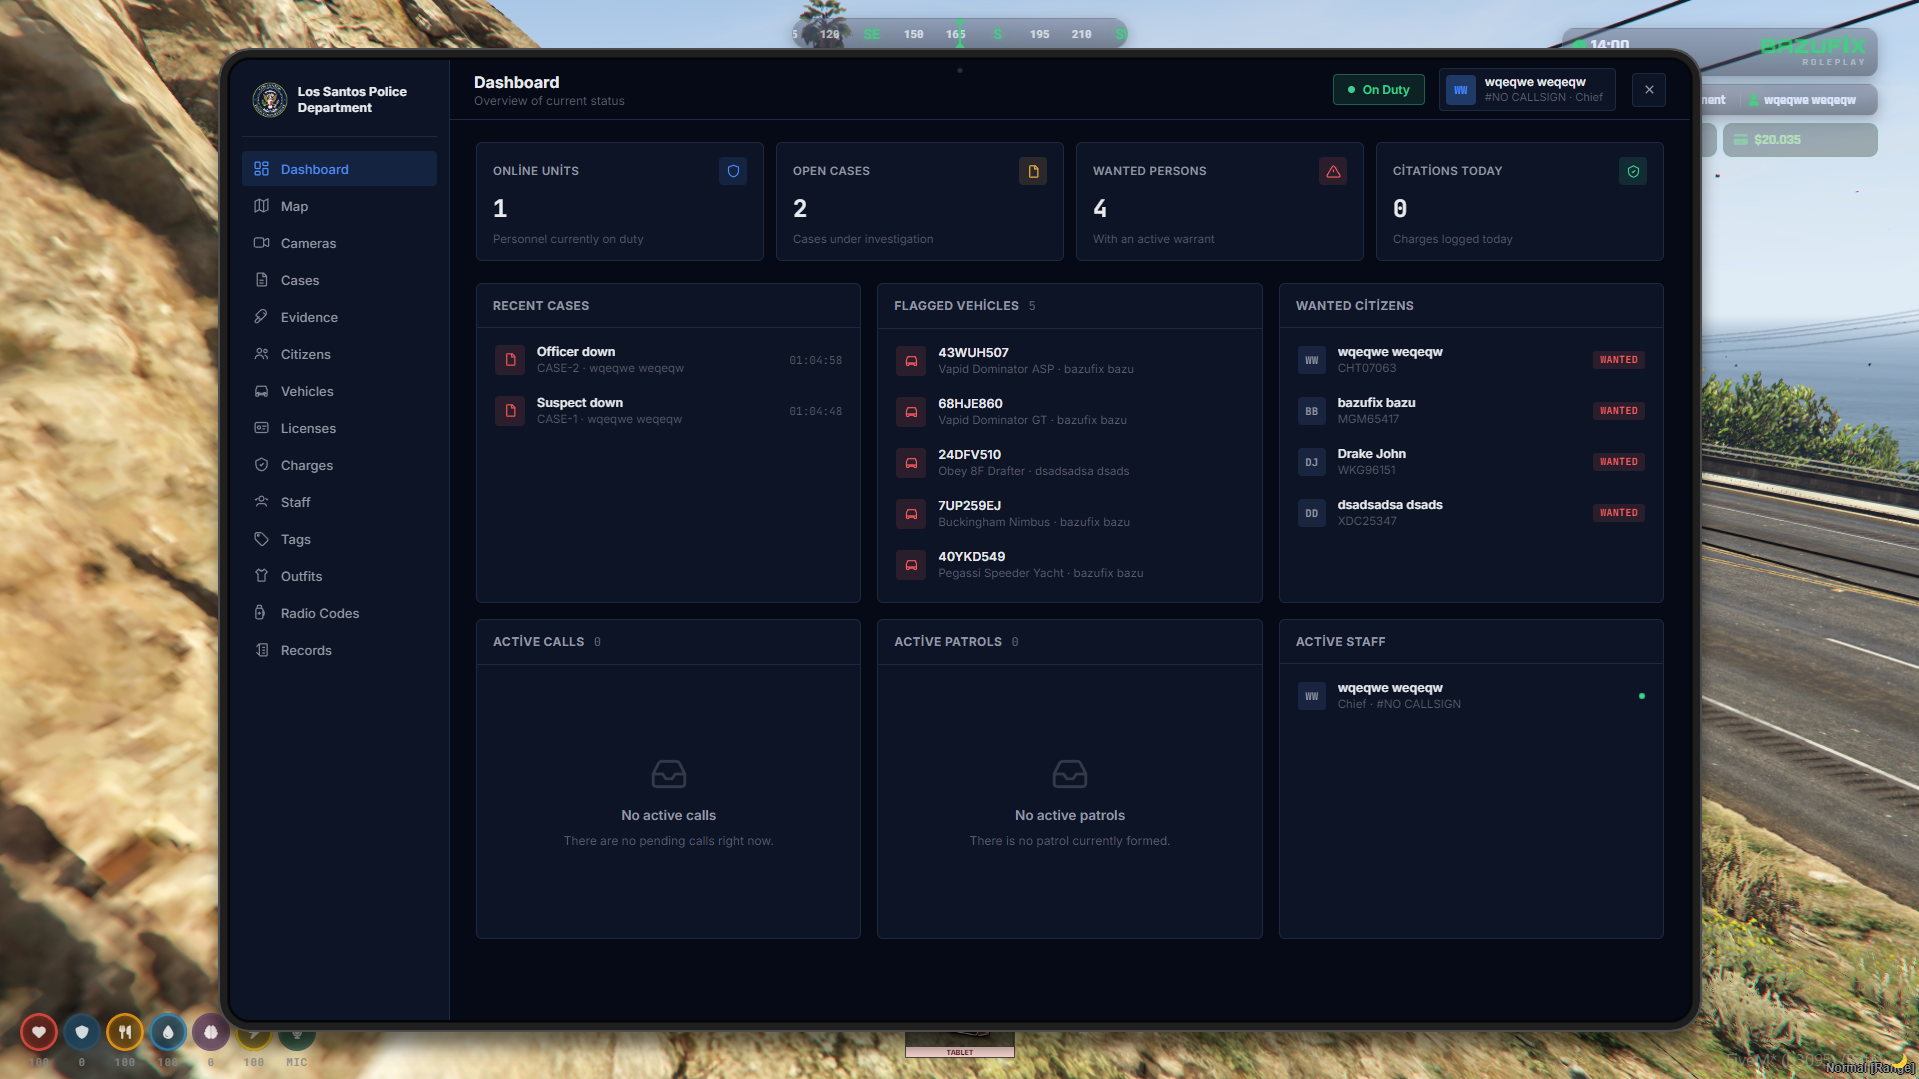Select flagged vehicle 24DFV510
Image resolution: width=1919 pixels, height=1079 pixels.
[1069, 463]
